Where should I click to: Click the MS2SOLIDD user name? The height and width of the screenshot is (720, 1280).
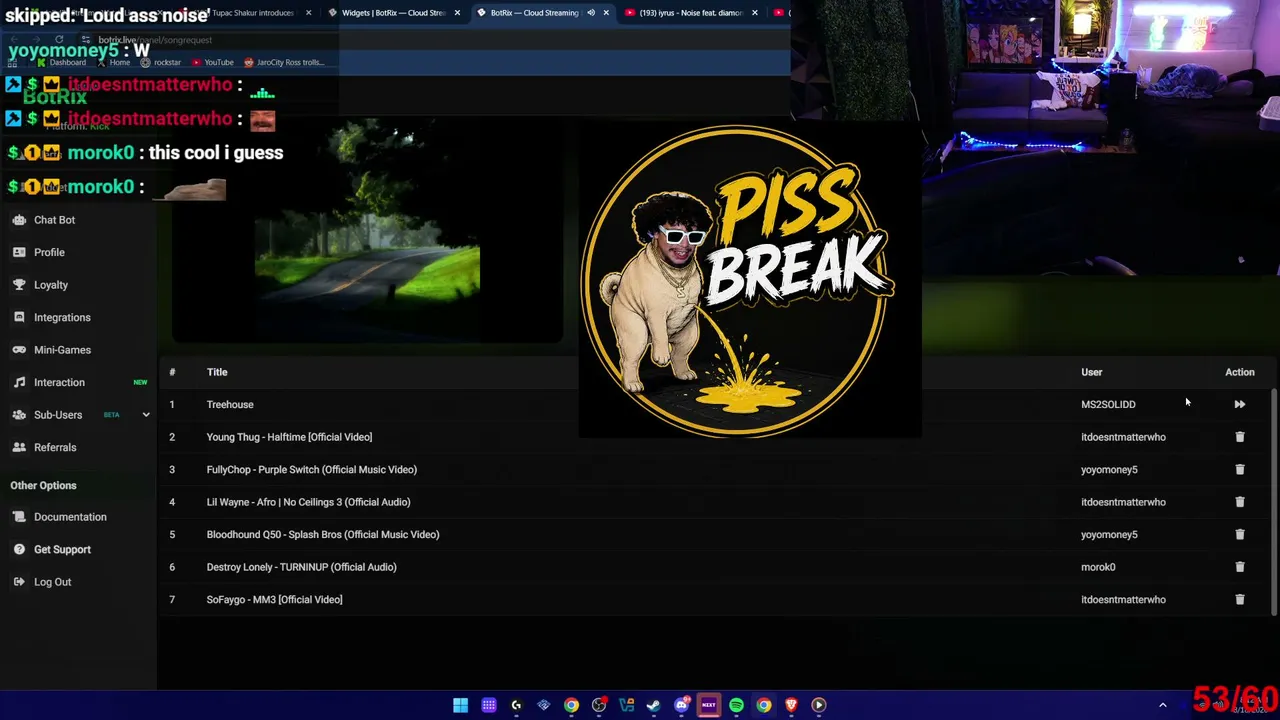[1108, 404]
